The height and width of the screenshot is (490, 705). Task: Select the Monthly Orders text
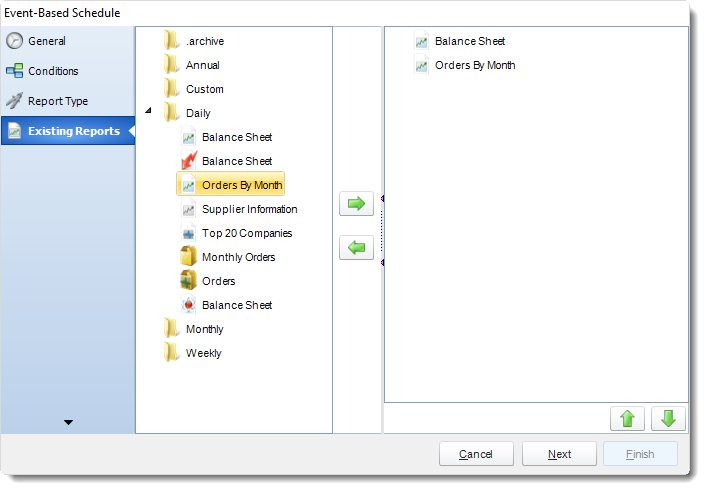(x=238, y=257)
